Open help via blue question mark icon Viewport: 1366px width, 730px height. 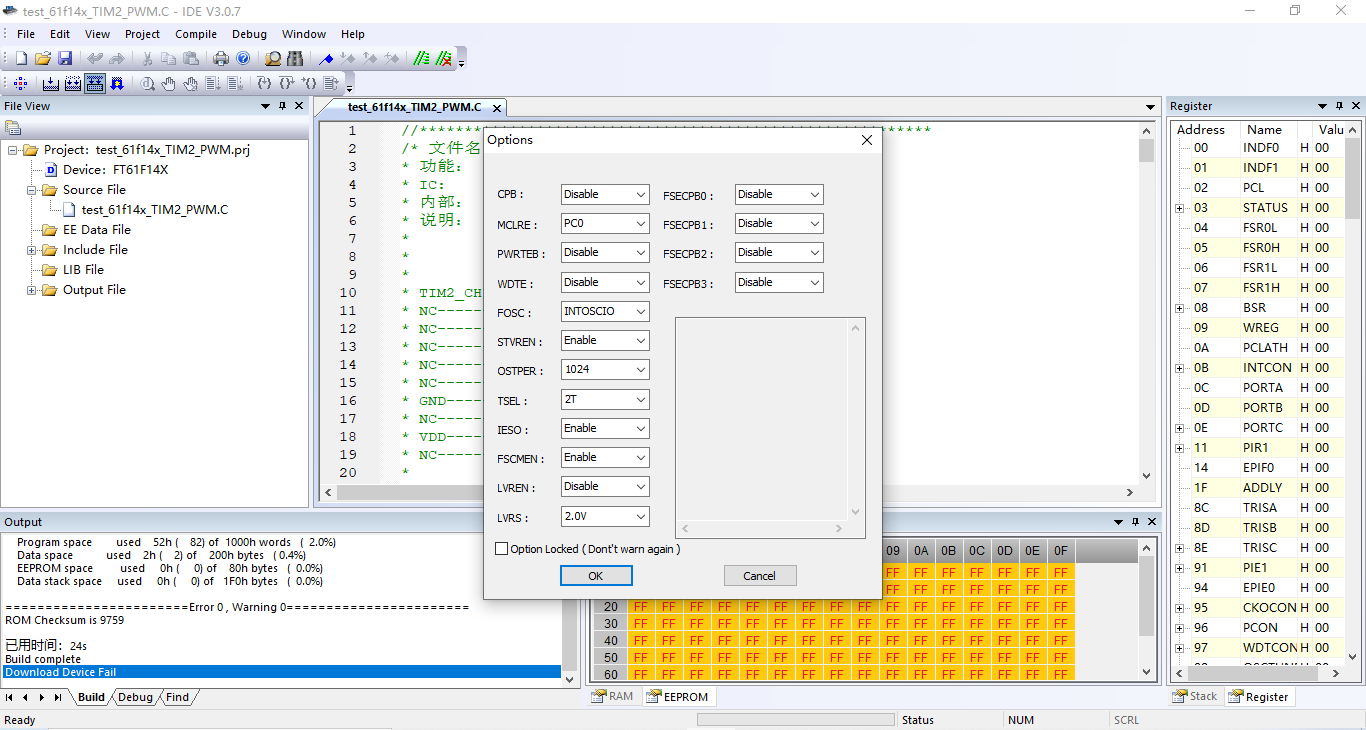(243, 59)
